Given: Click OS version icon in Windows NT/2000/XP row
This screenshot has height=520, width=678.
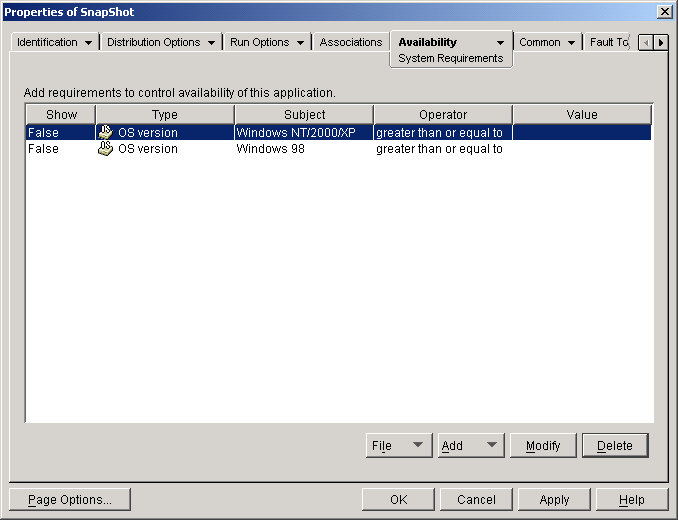Looking at the screenshot, I should (105, 132).
